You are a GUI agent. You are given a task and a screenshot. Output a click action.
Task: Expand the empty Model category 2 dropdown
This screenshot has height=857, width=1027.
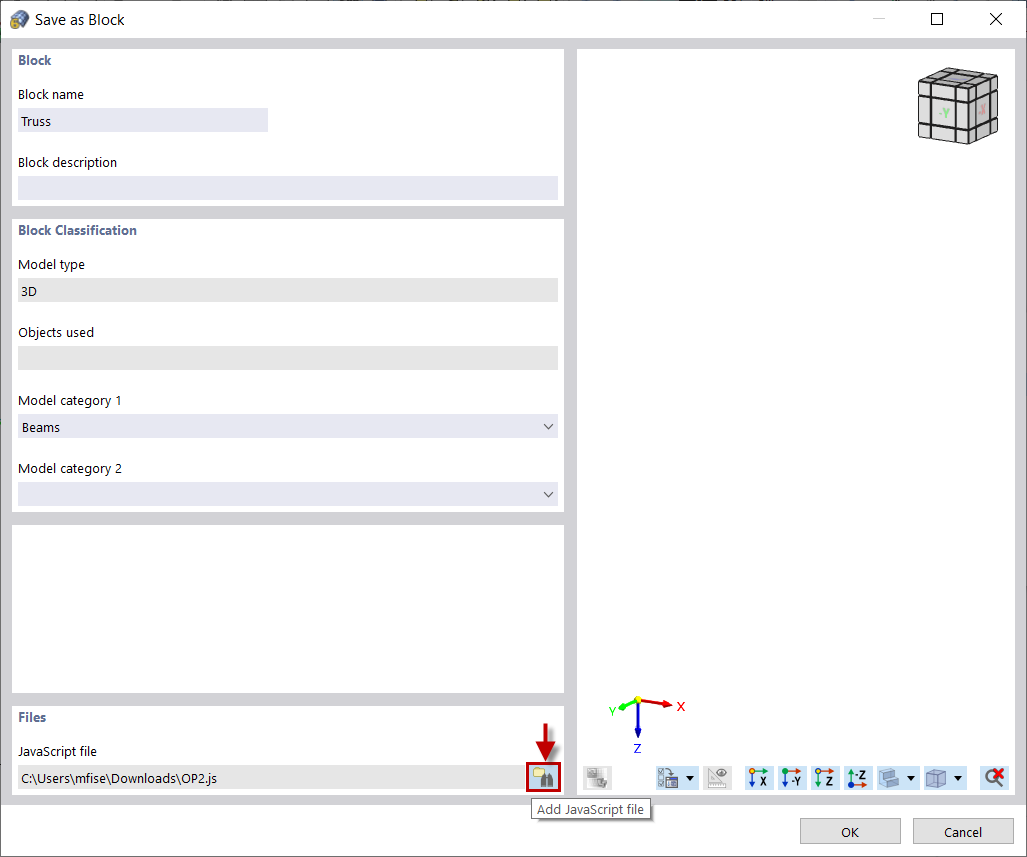pos(287,494)
